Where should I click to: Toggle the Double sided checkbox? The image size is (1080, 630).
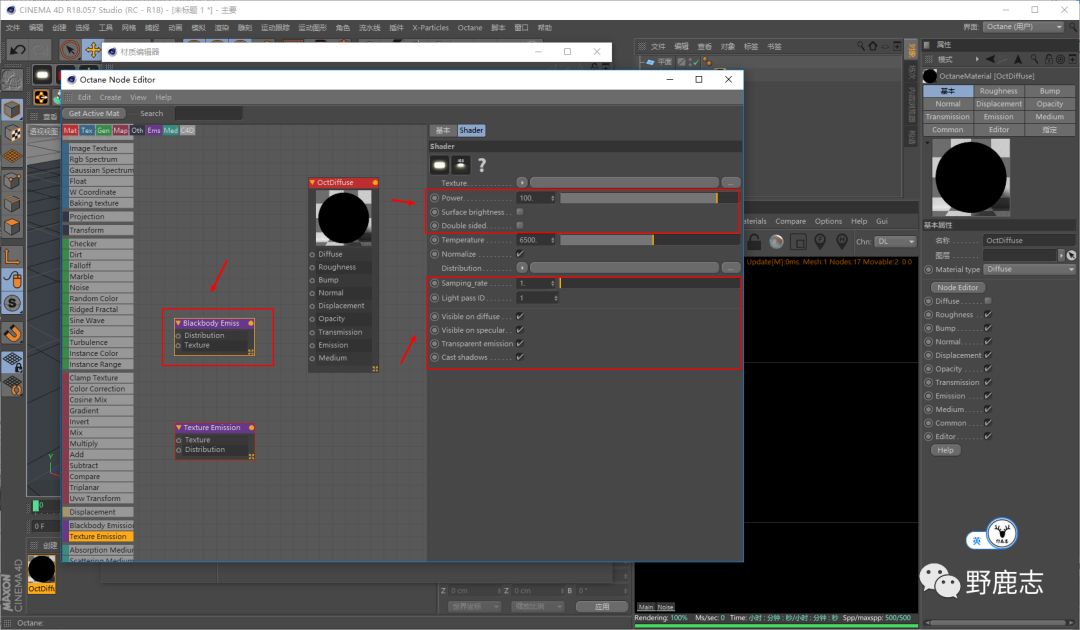(520, 225)
